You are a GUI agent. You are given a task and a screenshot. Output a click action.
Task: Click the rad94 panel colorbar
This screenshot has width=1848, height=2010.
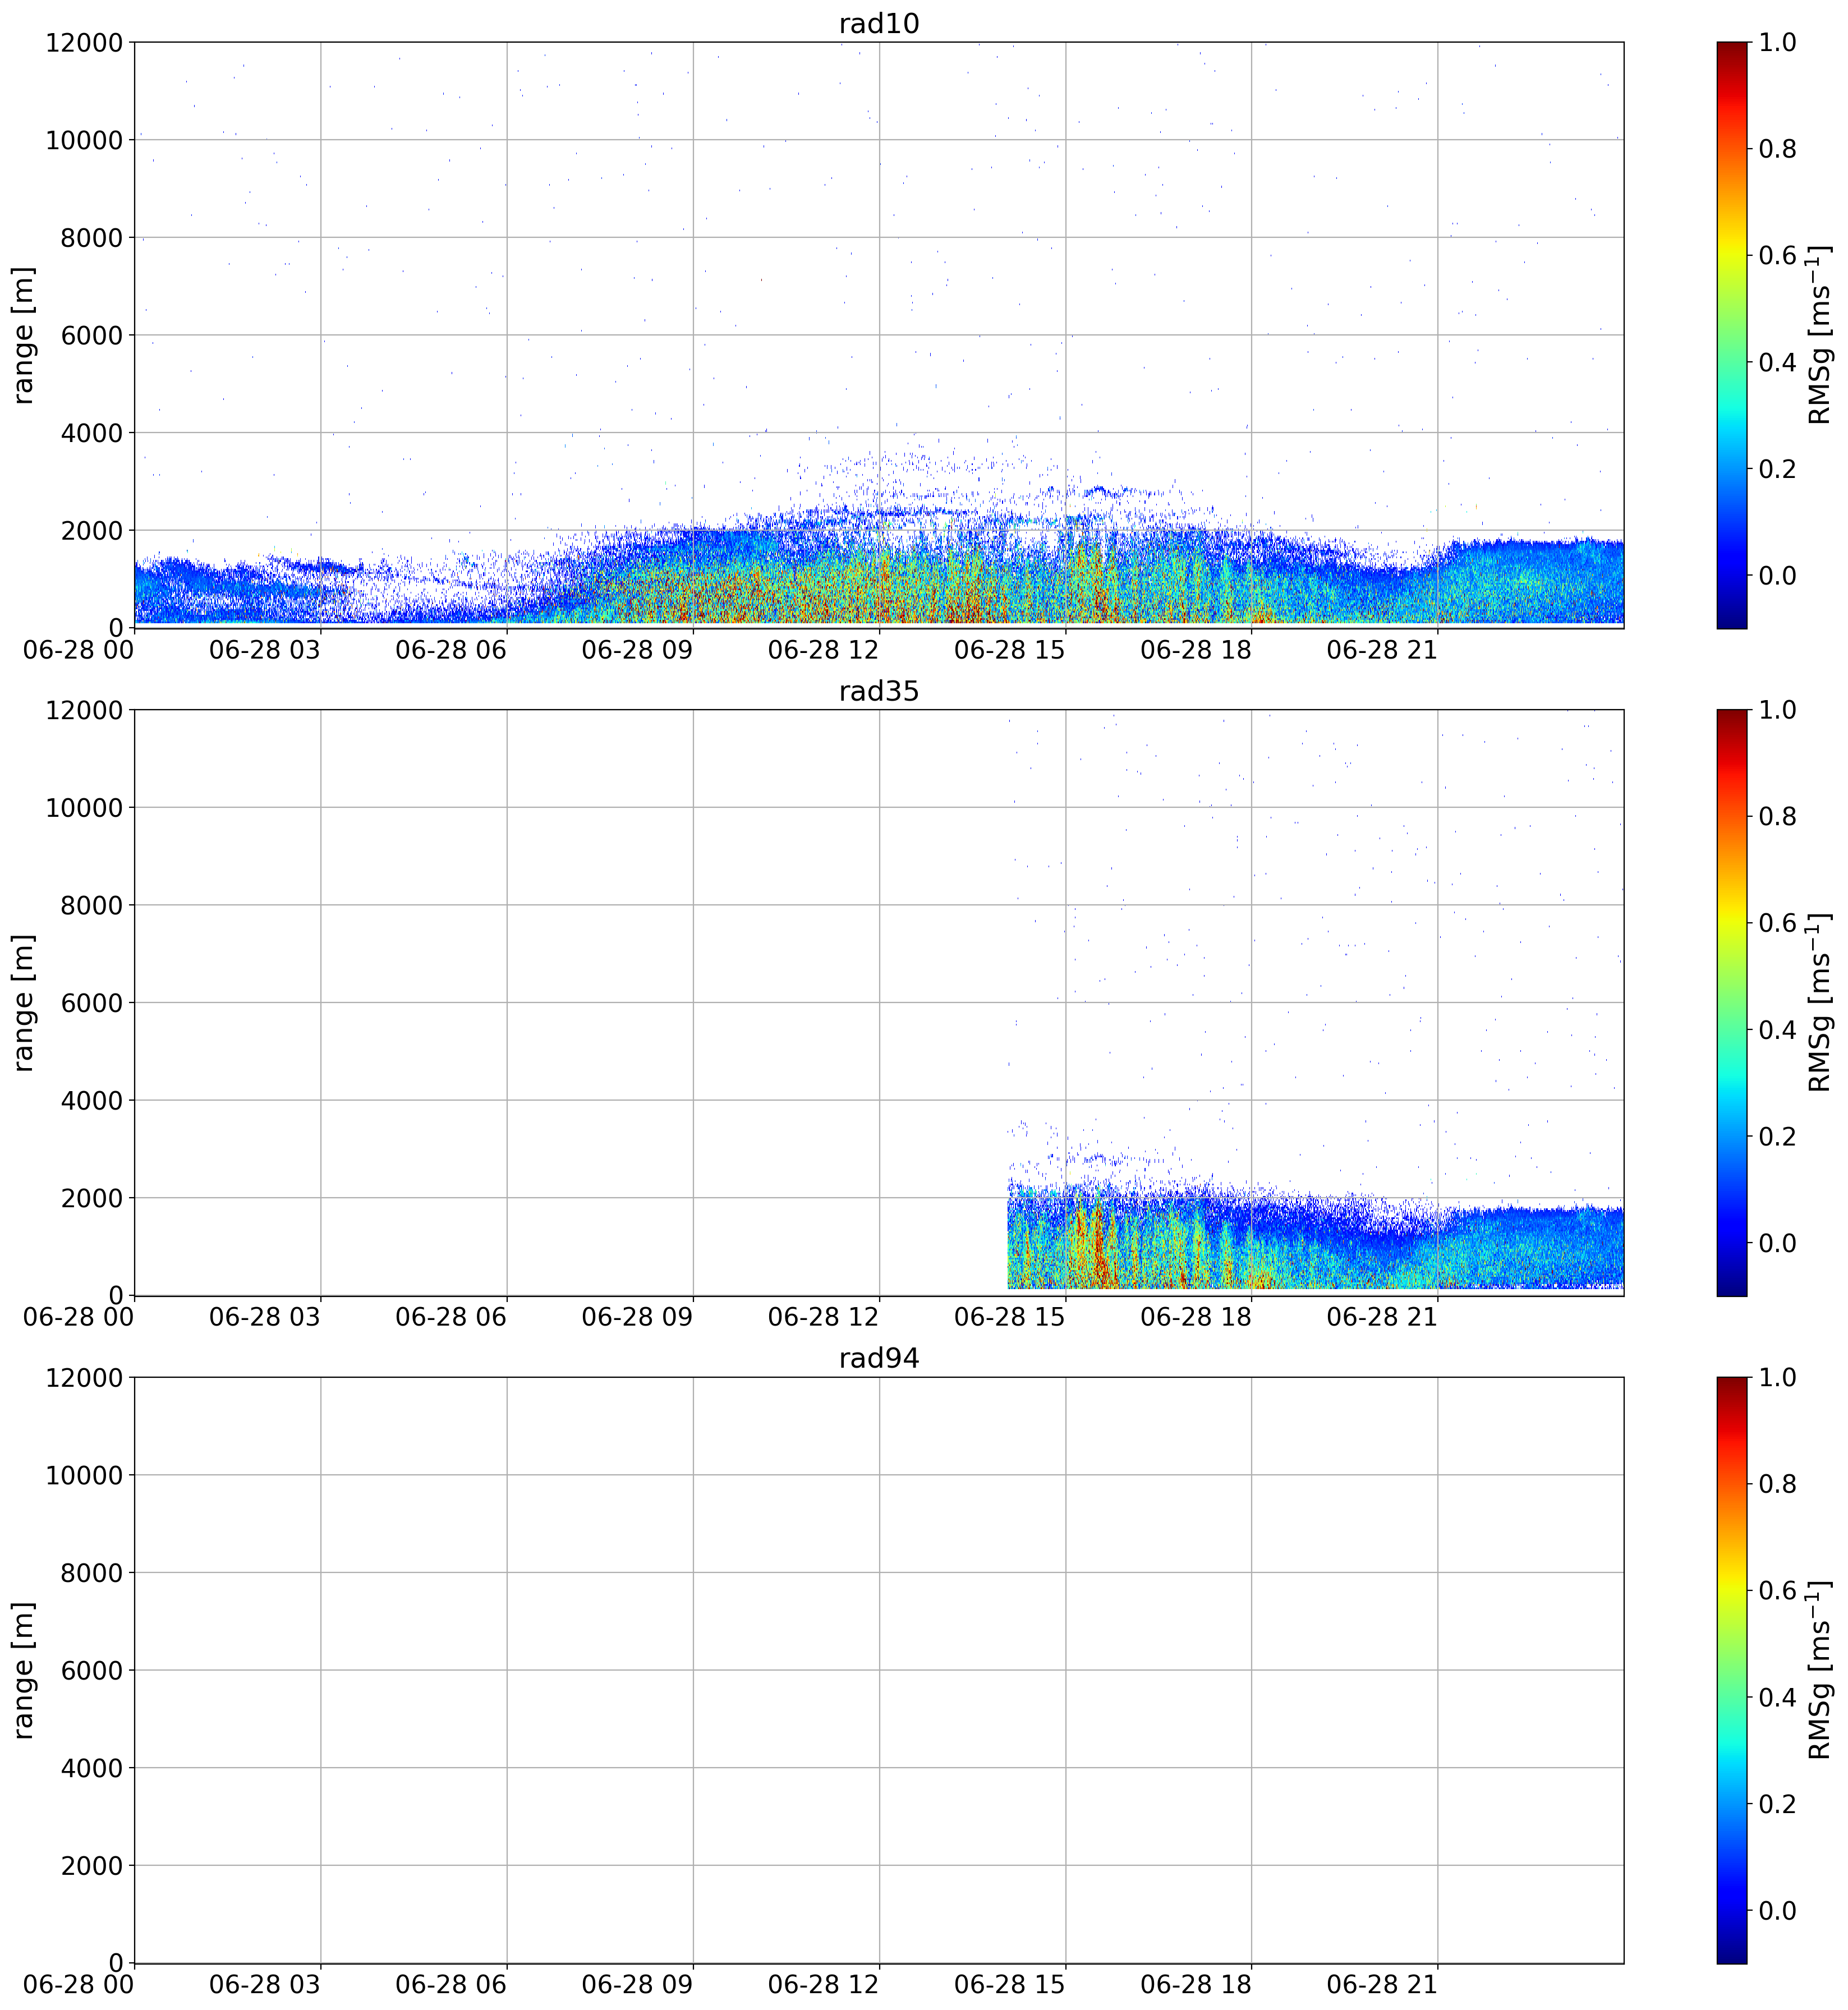pyautogui.click(x=1731, y=1669)
